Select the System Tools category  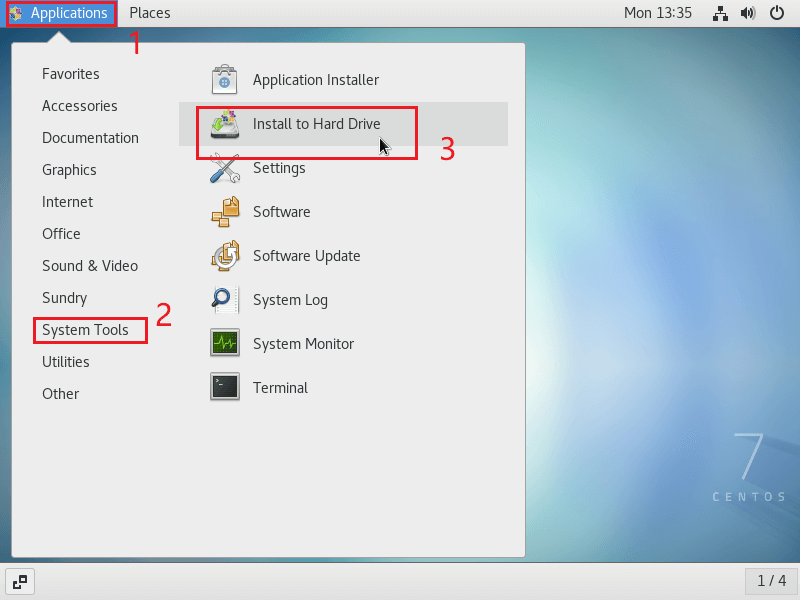coord(85,330)
